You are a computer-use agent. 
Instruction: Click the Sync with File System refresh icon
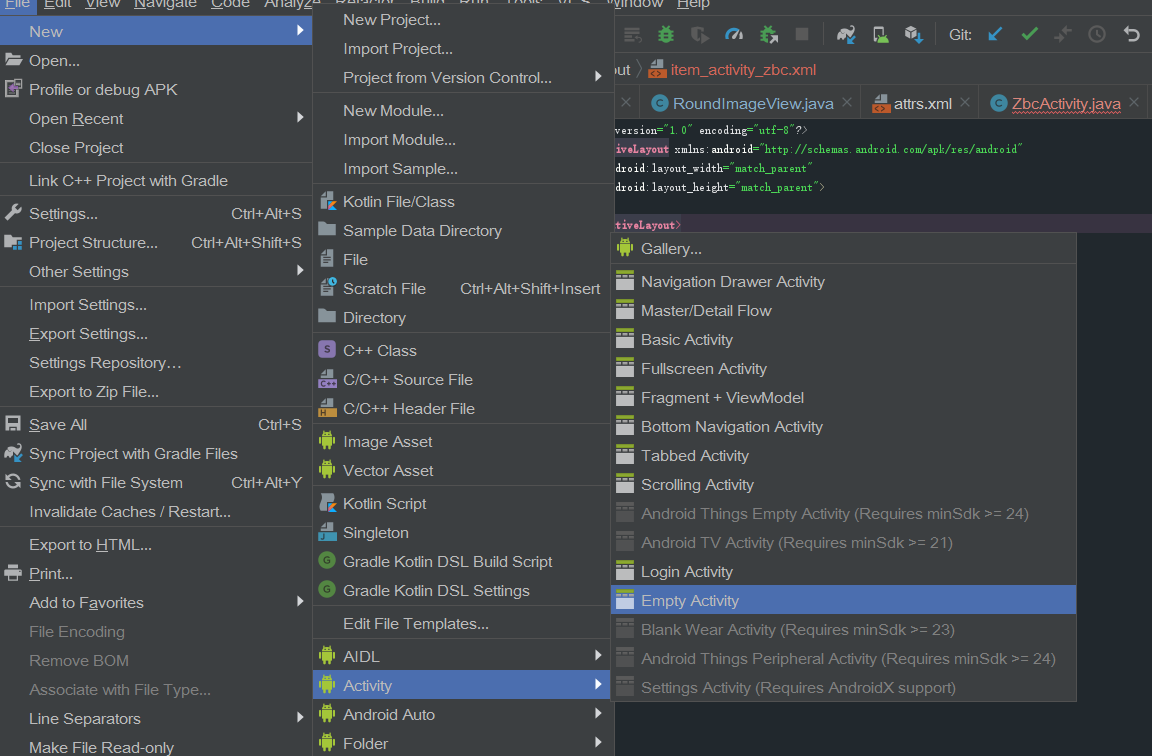click(x=13, y=481)
